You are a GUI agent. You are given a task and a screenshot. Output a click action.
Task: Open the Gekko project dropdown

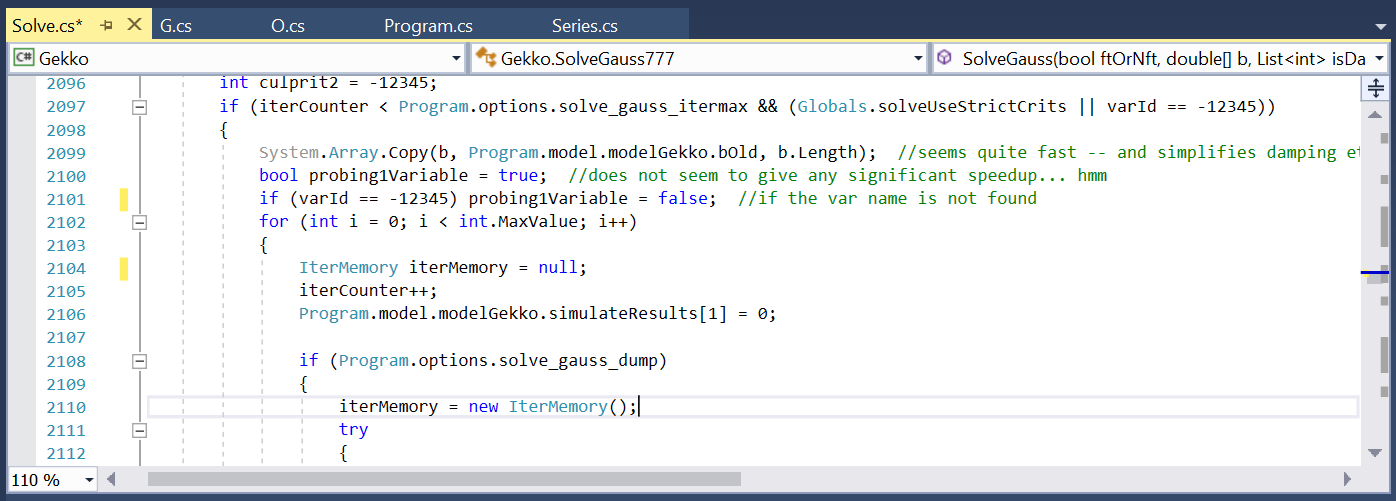(456, 59)
